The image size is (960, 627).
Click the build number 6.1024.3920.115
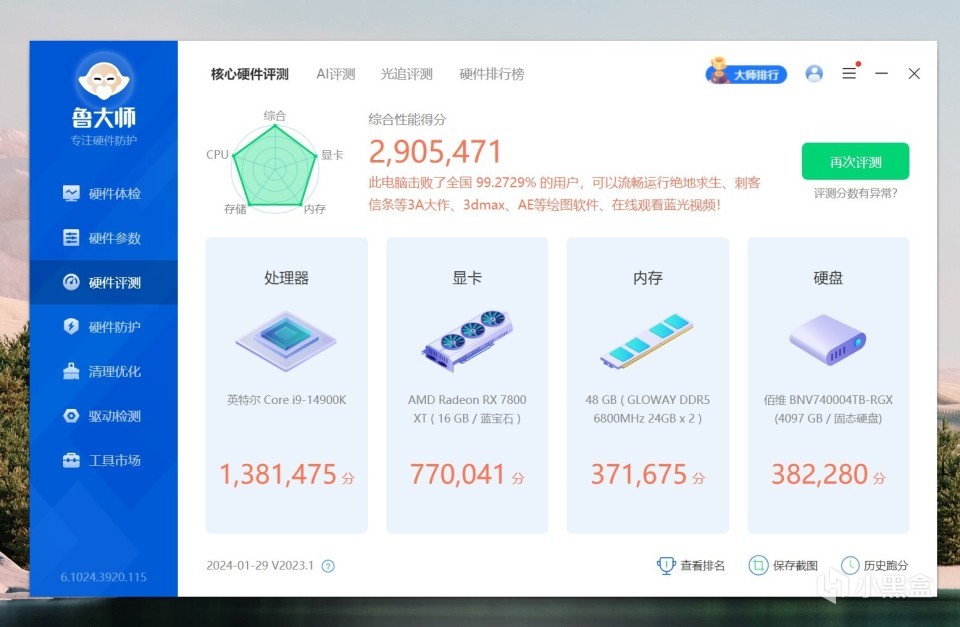[103, 577]
